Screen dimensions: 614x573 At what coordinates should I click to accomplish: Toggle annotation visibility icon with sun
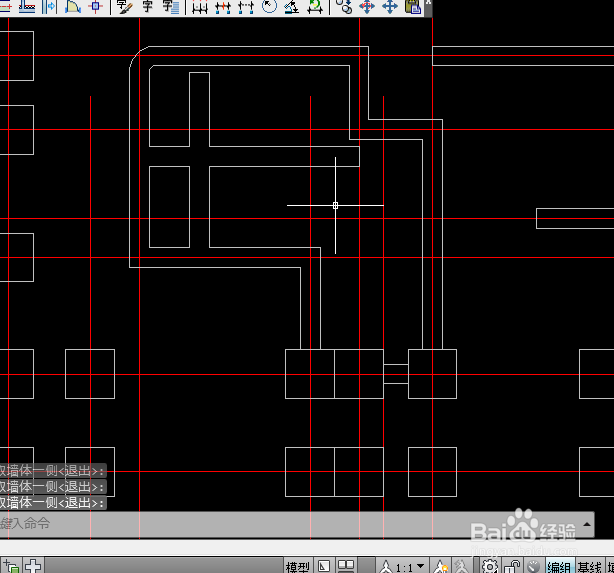coord(440,566)
